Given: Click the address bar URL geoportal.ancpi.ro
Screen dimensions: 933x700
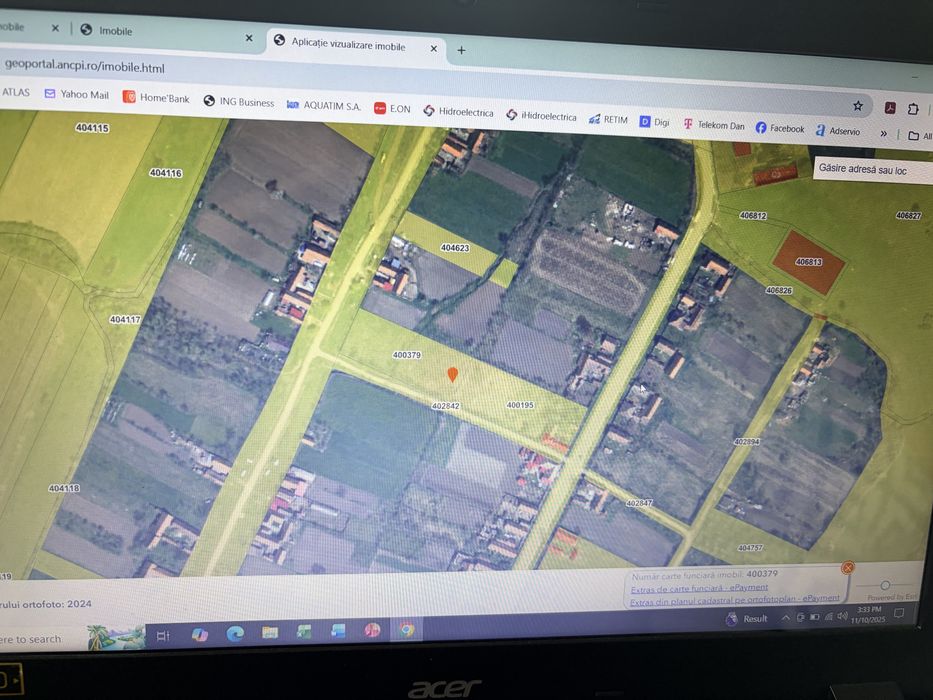Looking at the screenshot, I should point(84,66).
